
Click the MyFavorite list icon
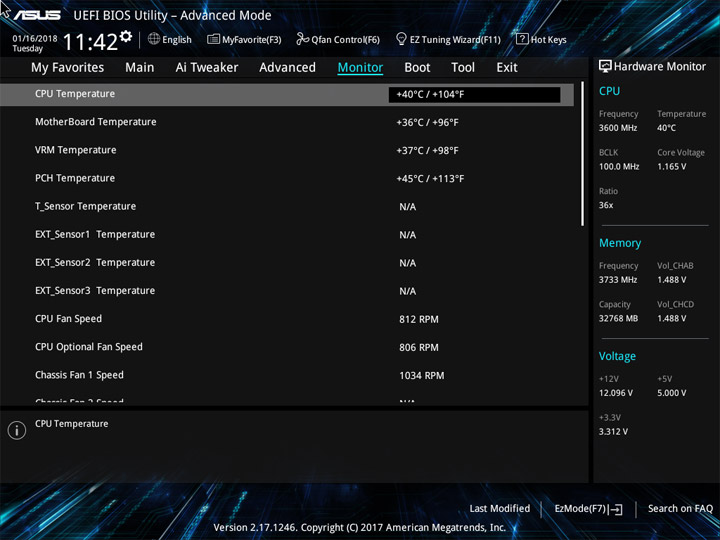pyautogui.click(x=213, y=39)
